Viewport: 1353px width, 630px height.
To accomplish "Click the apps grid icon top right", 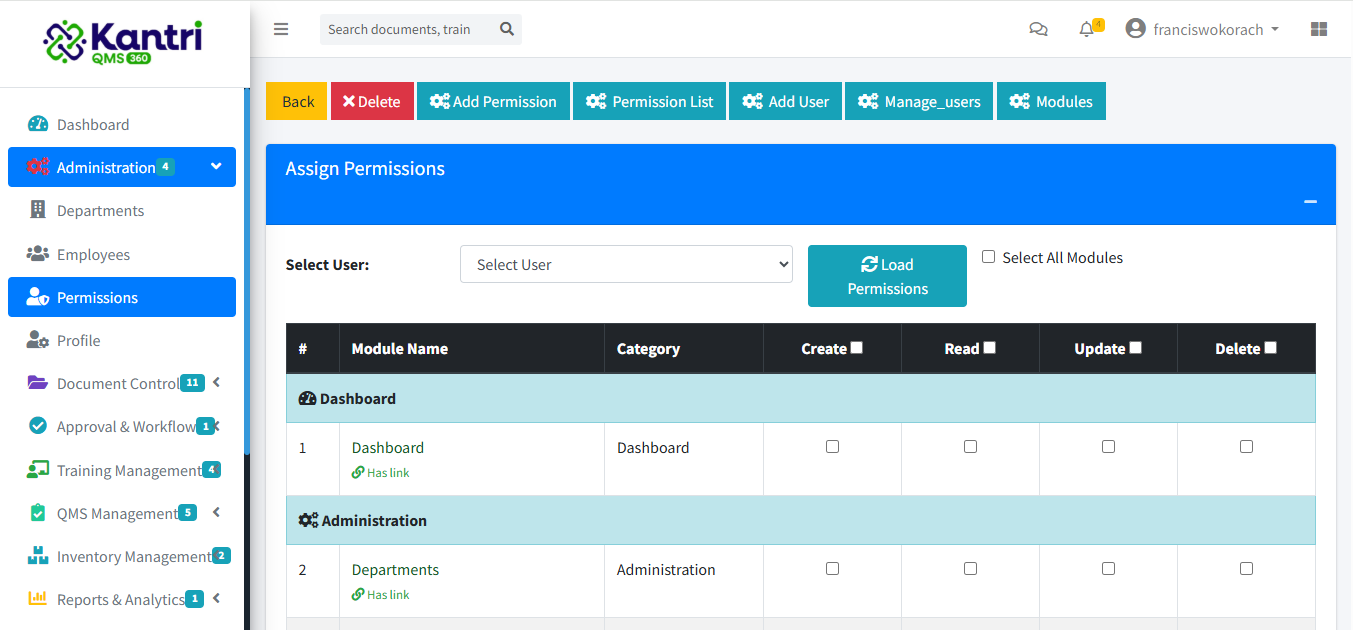I will (x=1319, y=29).
